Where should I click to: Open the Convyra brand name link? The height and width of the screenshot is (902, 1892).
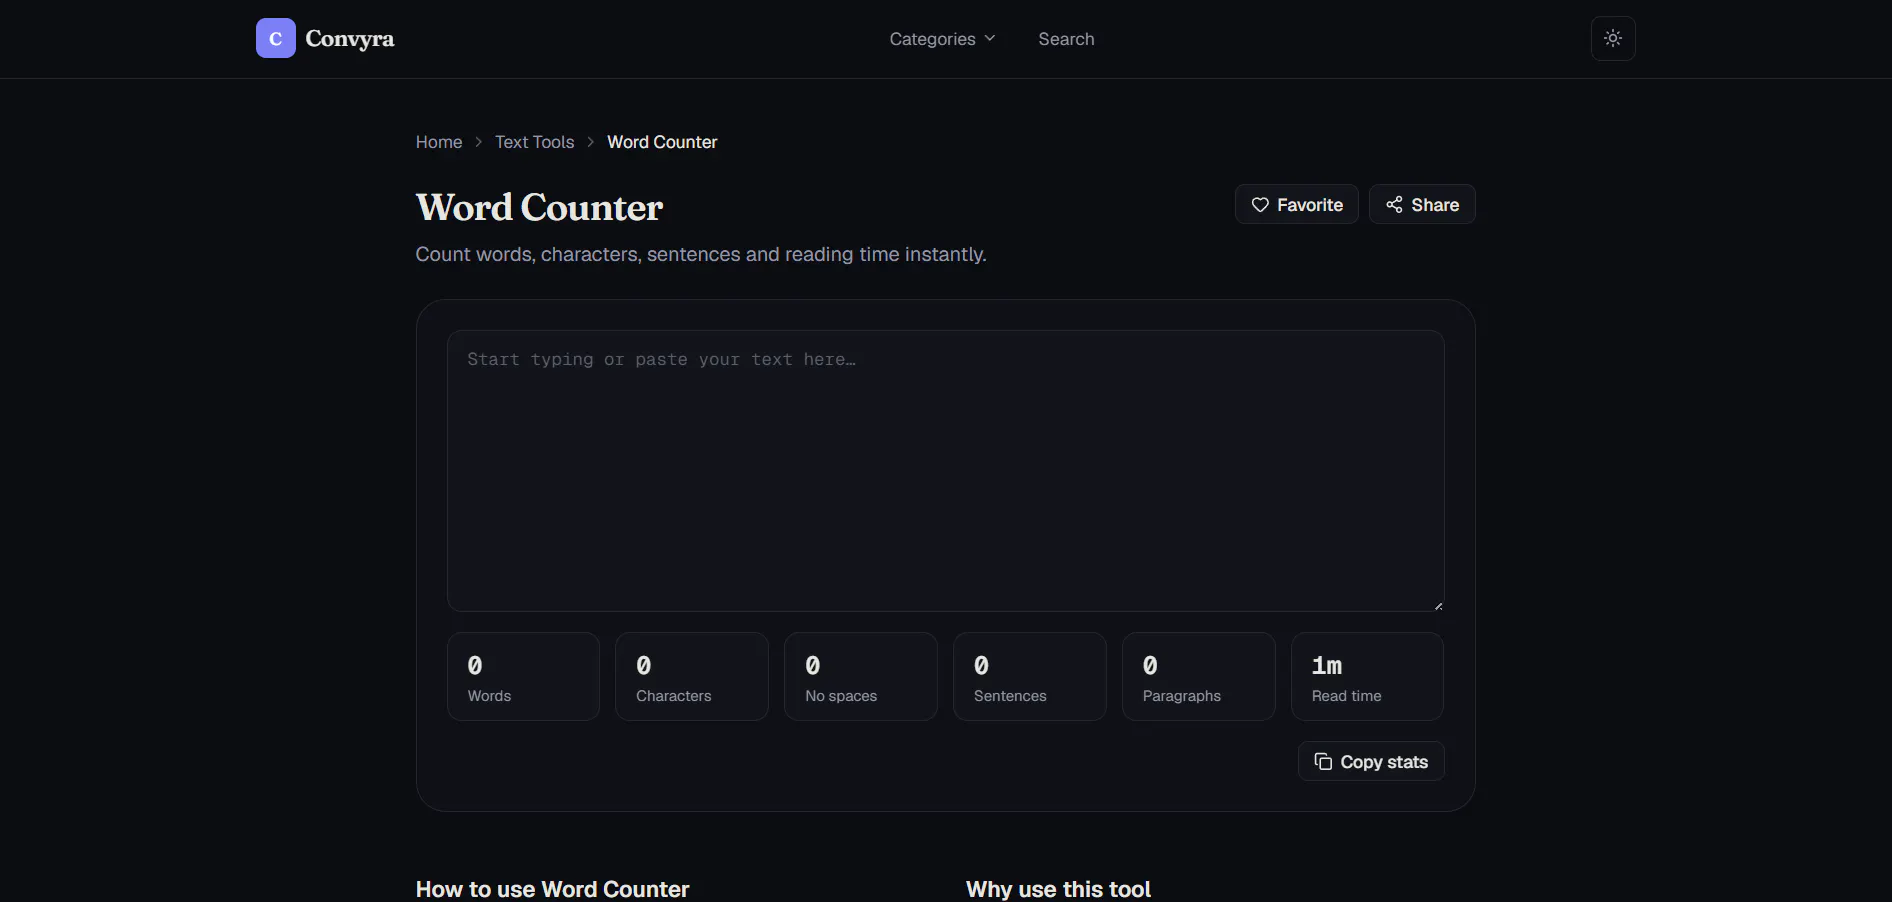pyautogui.click(x=349, y=39)
